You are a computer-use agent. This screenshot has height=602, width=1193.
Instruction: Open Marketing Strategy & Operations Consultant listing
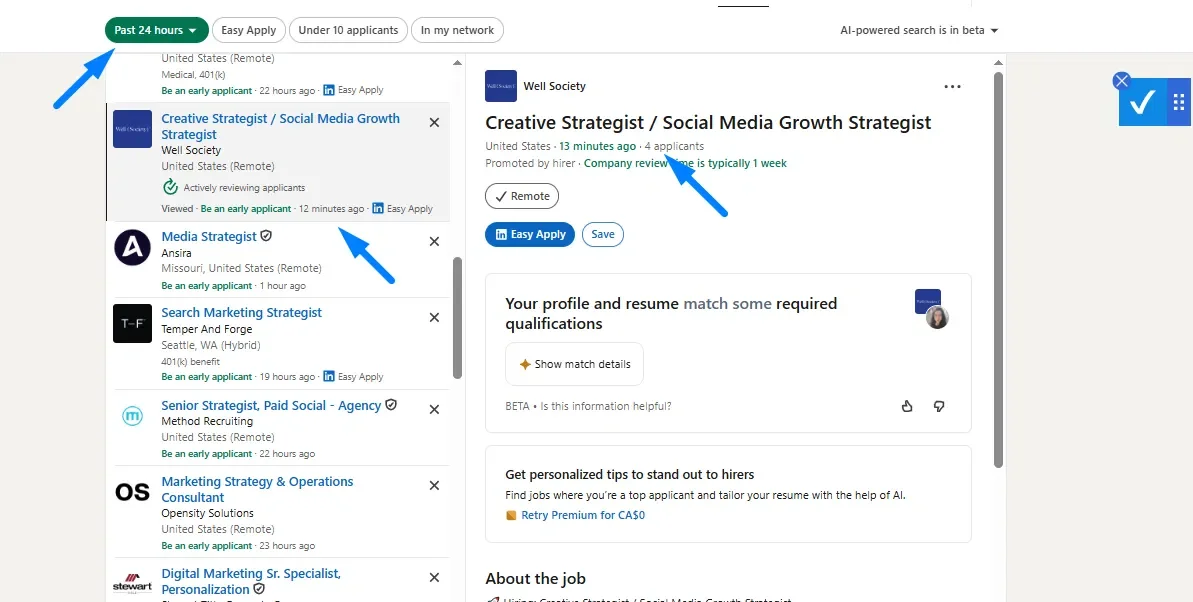pyautogui.click(x=257, y=489)
